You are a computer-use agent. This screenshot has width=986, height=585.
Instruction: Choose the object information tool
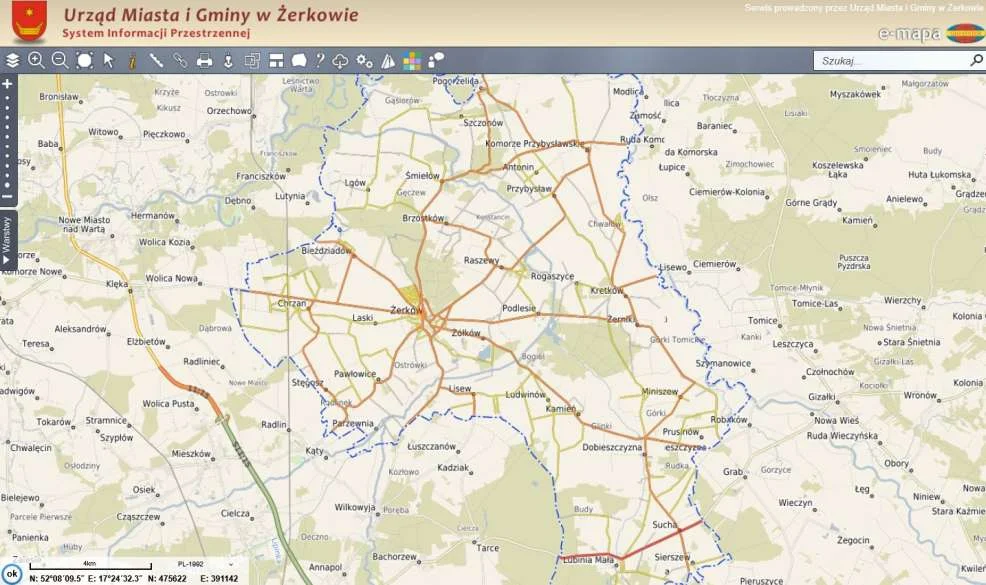point(132,61)
